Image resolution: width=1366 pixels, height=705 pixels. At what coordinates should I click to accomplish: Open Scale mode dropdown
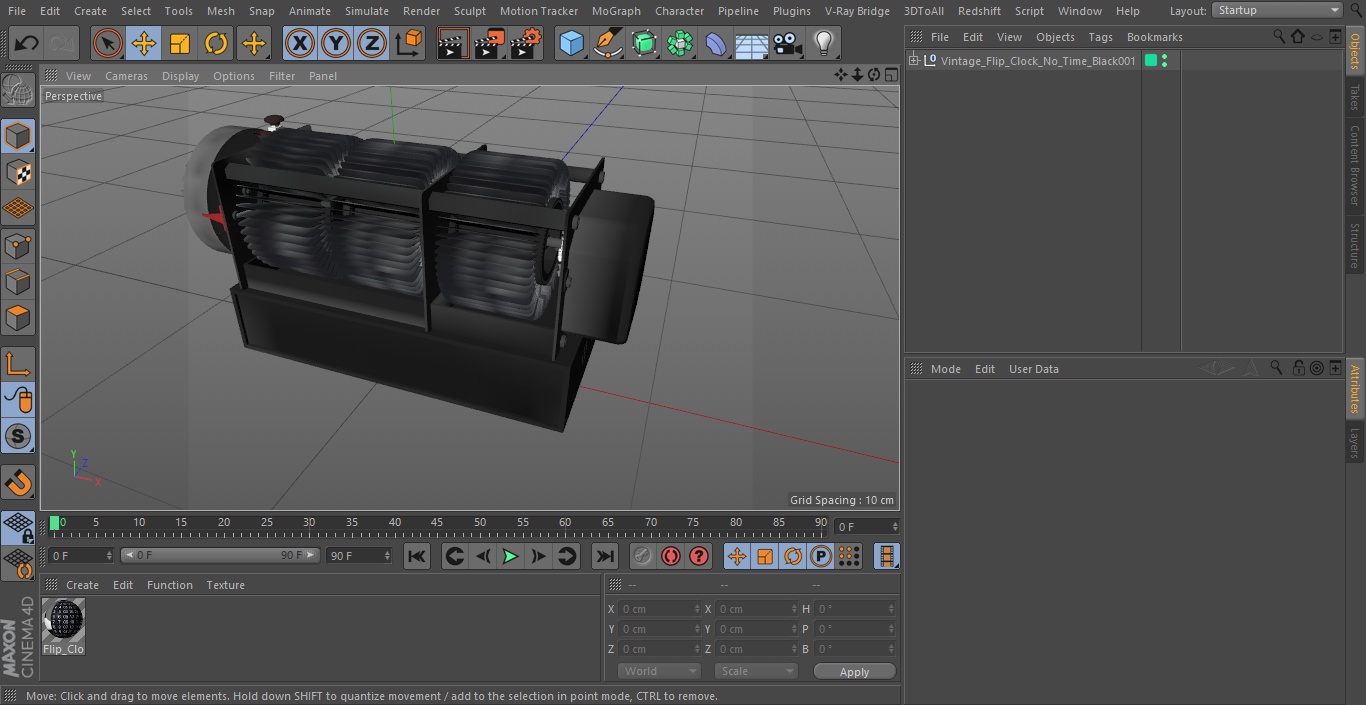[756, 671]
